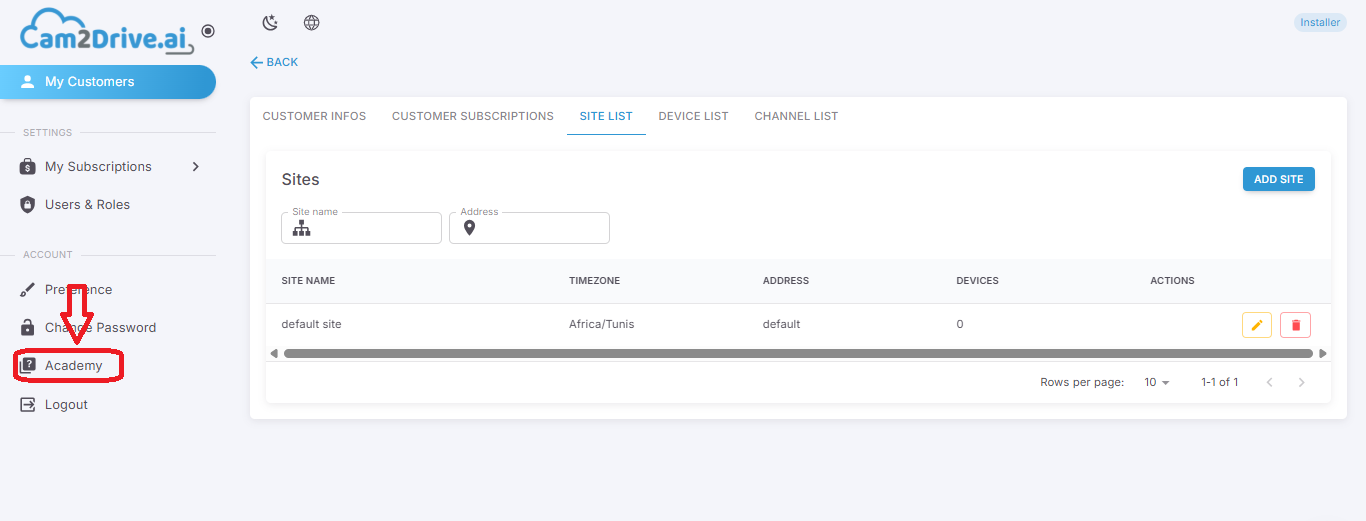Click the Users & Roles shield icon
This screenshot has width=1366, height=521.
tap(28, 205)
